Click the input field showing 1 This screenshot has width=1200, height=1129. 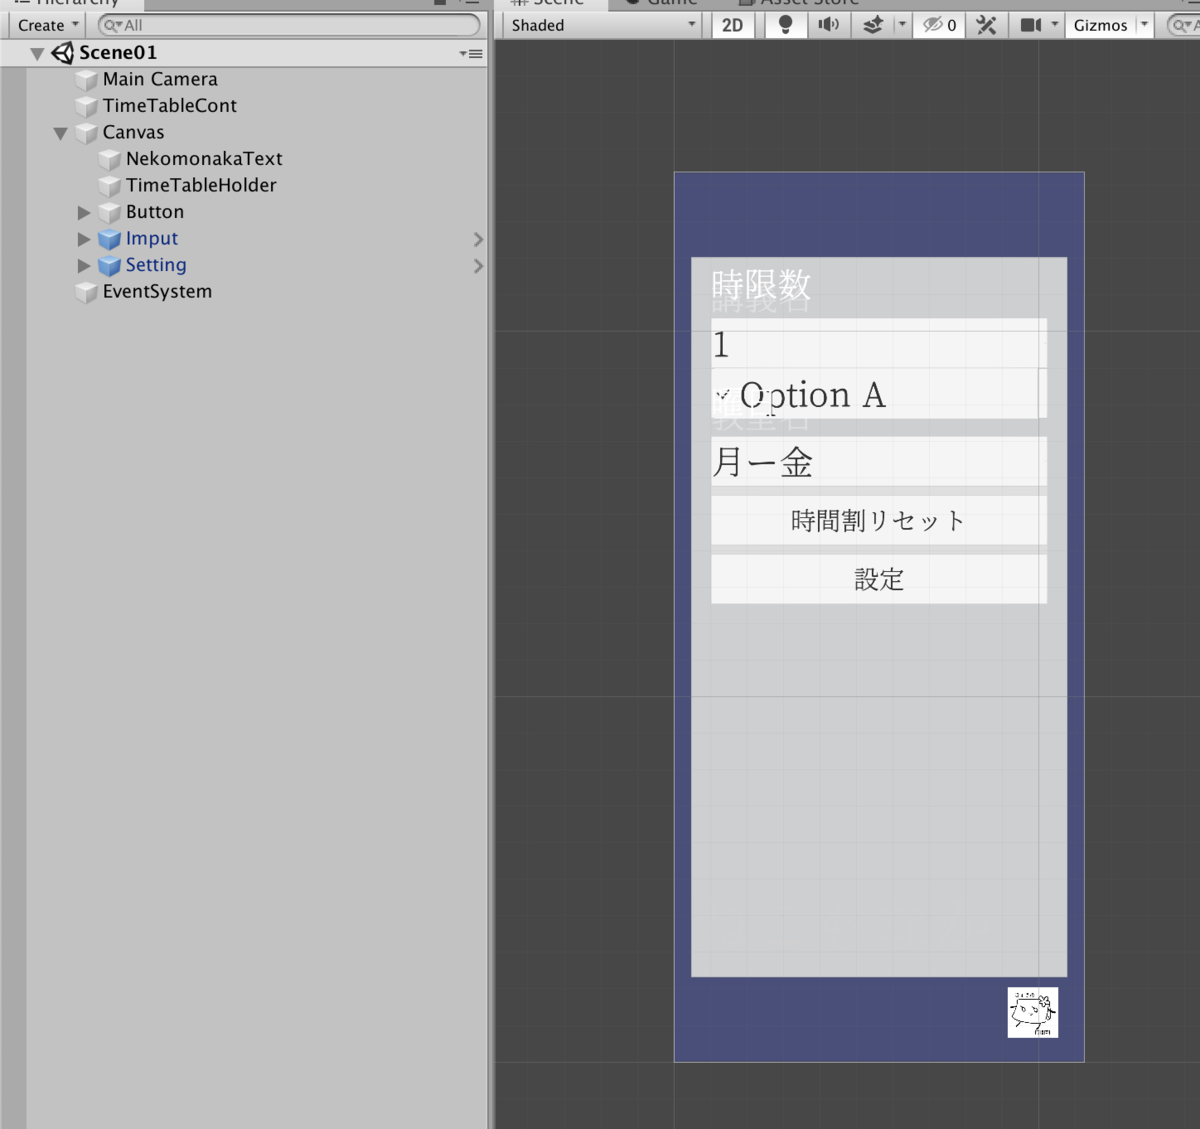click(879, 344)
